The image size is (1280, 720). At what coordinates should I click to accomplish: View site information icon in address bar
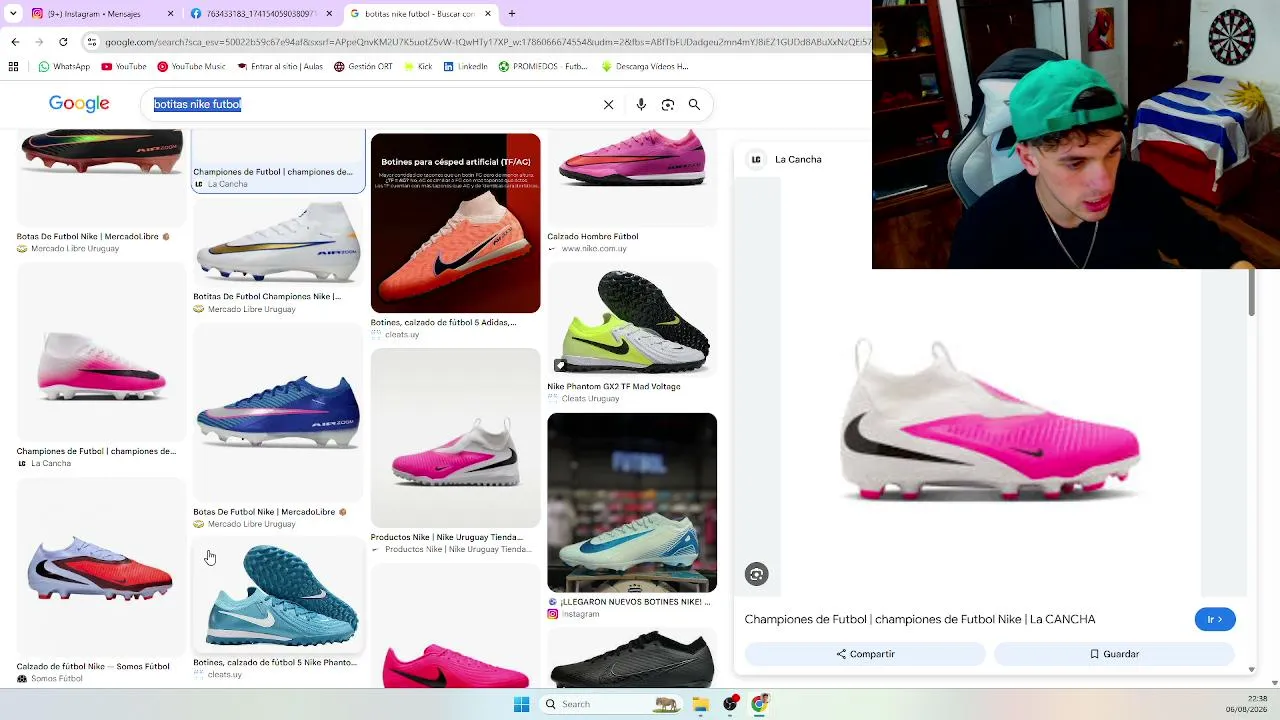[x=92, y=42]
